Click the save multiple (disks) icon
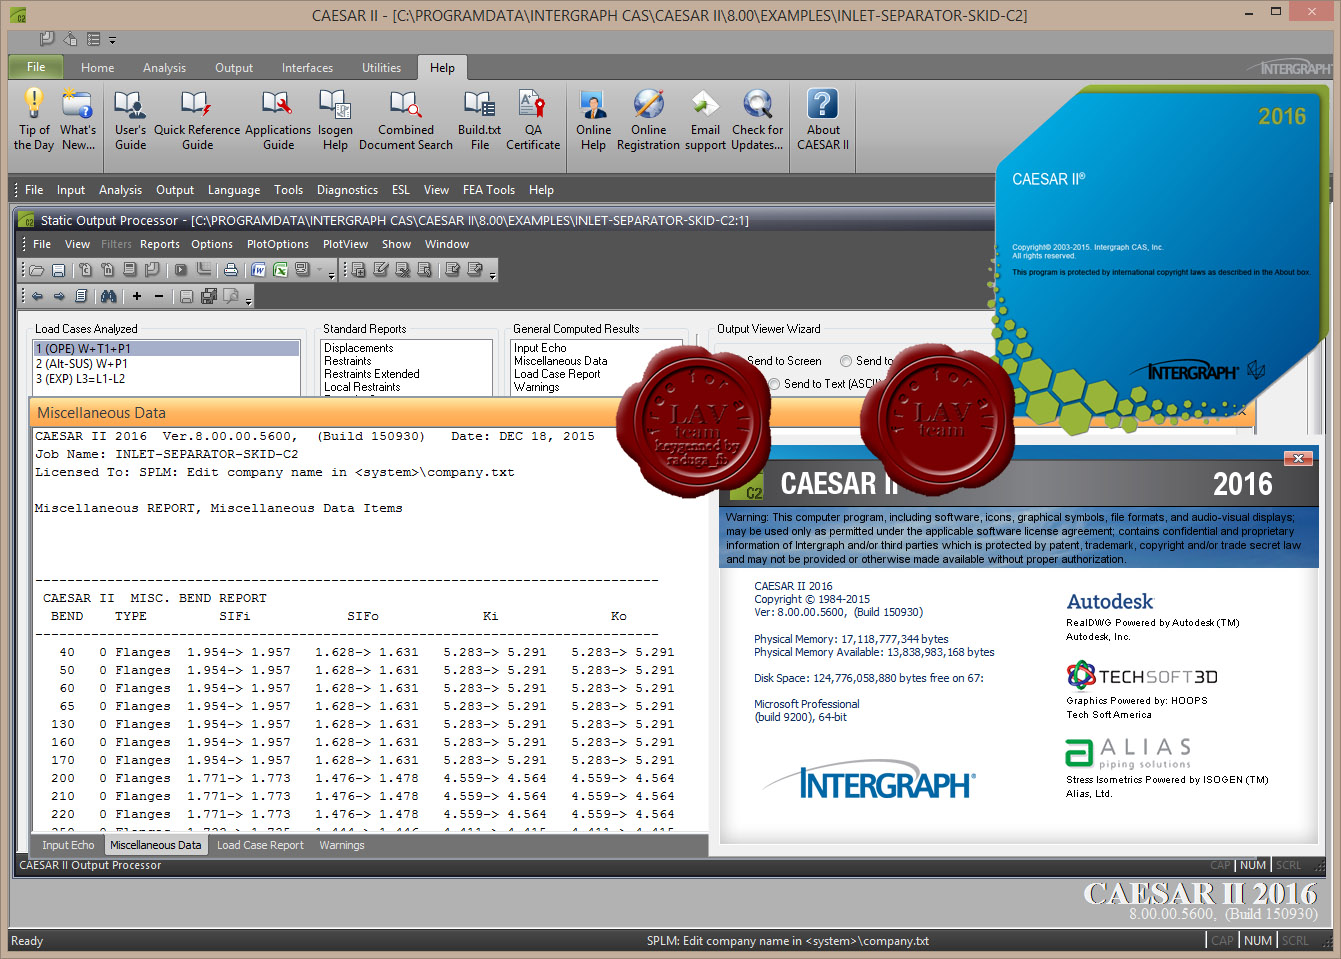The image size is (1341, 959). (209, 296)
